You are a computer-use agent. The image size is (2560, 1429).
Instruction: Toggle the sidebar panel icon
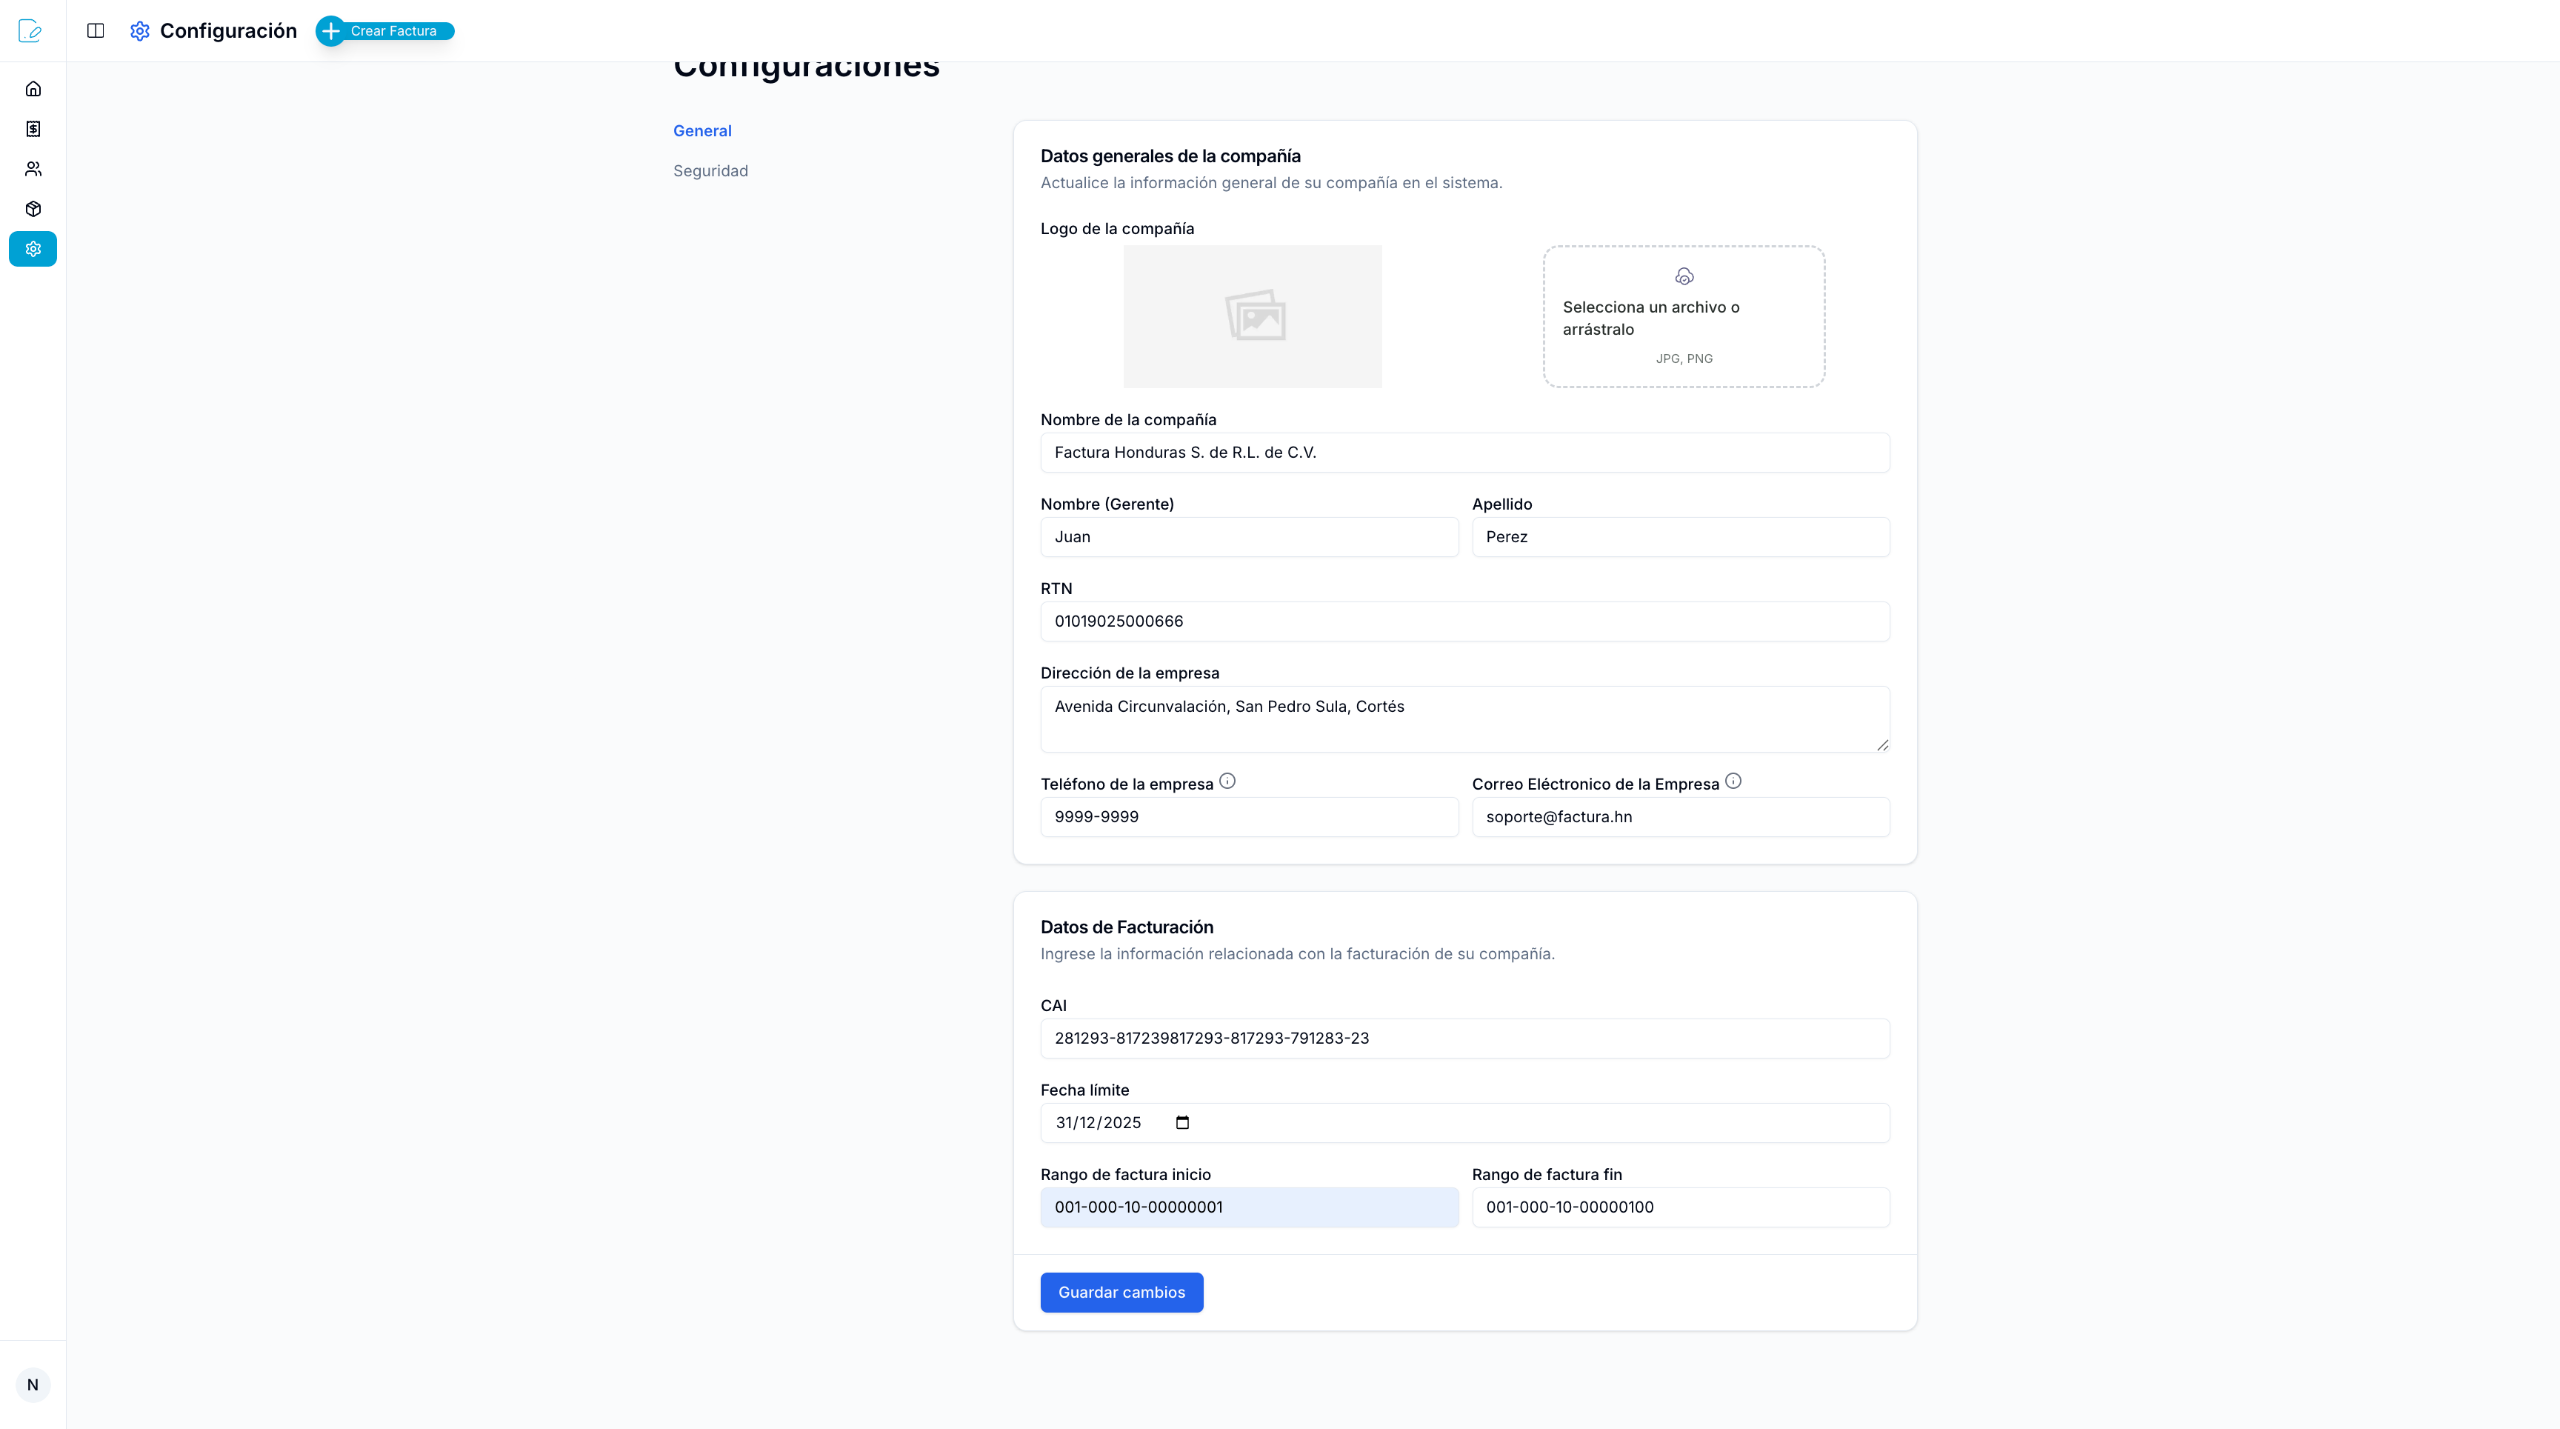(96, 31)
